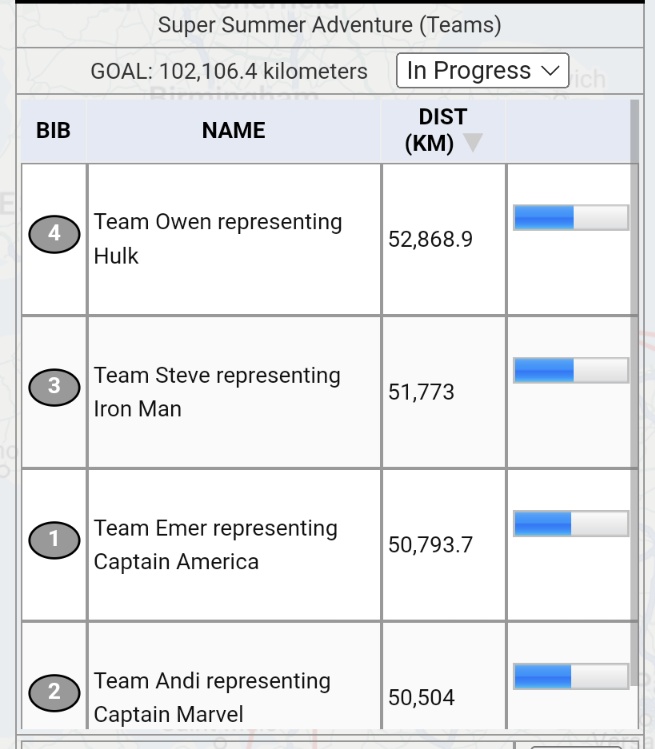The image size is (655, 749).
Task: Open the In Progress status dropdown
Action: point(482,71)
